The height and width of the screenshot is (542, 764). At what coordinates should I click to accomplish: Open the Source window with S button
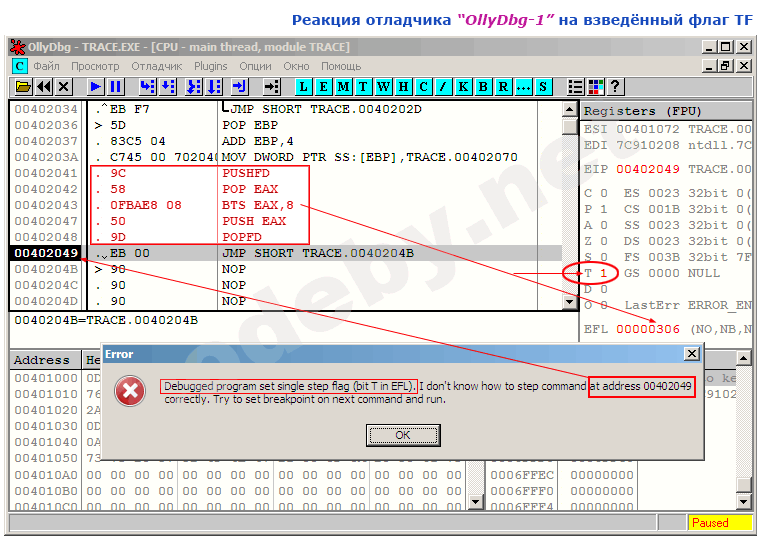pos(543,87)
